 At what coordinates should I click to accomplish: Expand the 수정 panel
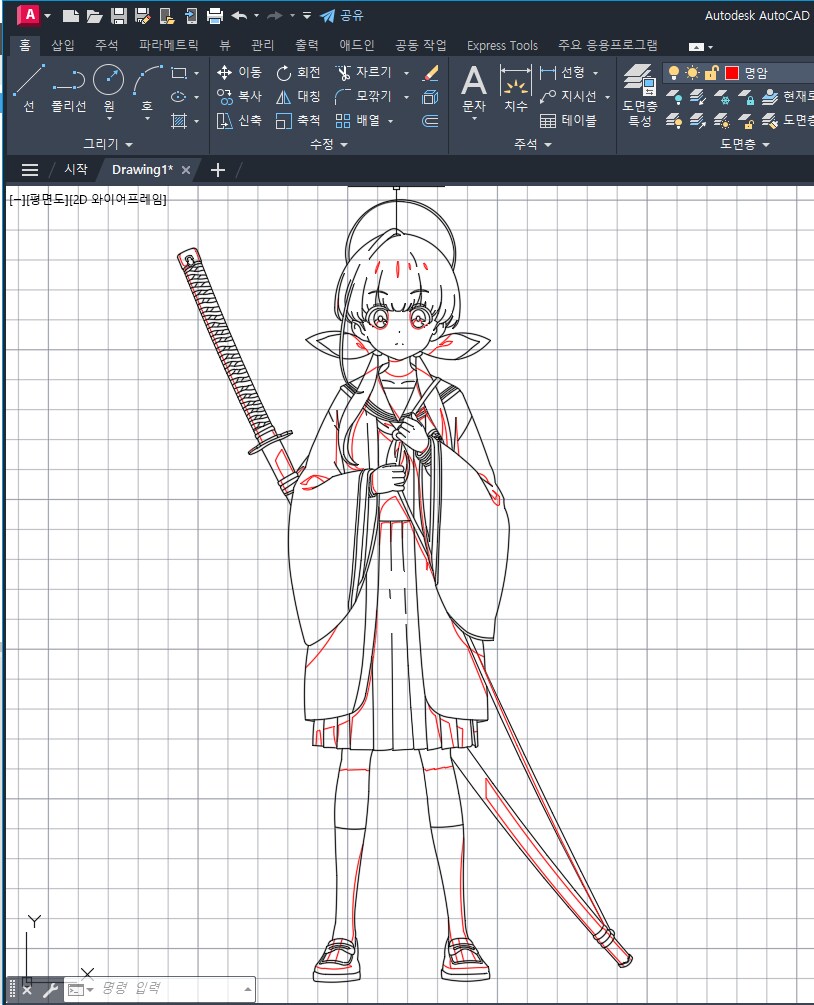point(328,144)
